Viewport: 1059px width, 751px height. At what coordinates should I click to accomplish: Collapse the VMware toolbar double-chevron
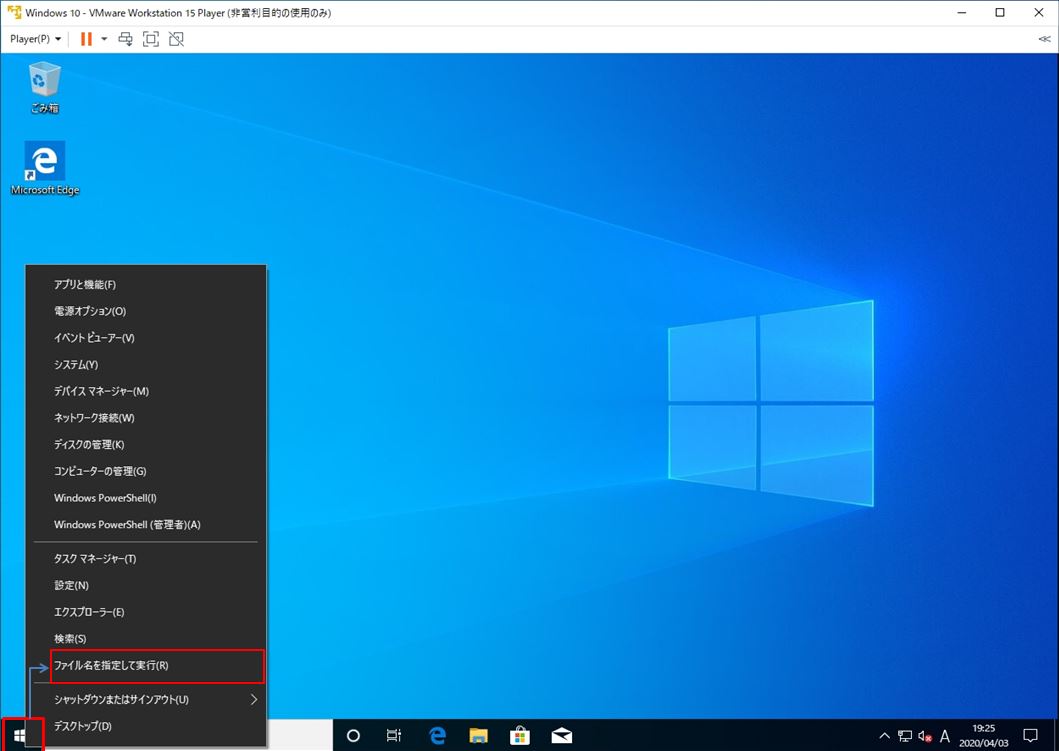click(1044, 39)
